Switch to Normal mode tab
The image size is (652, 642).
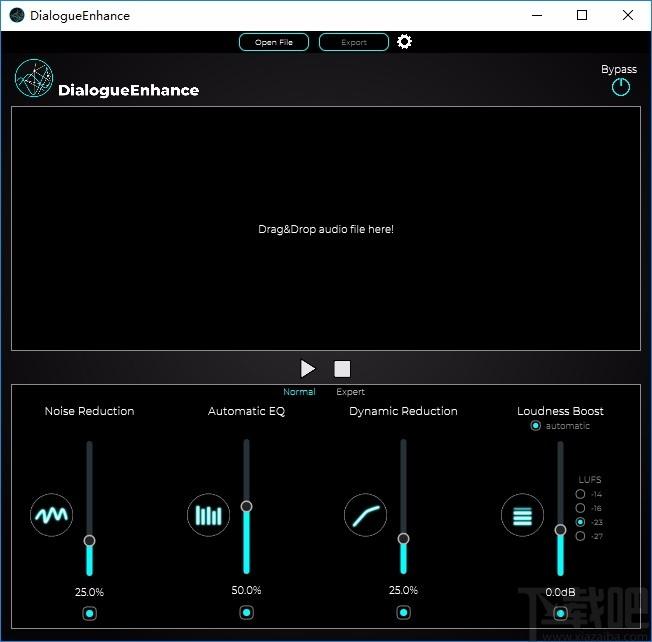click(299, 392)
